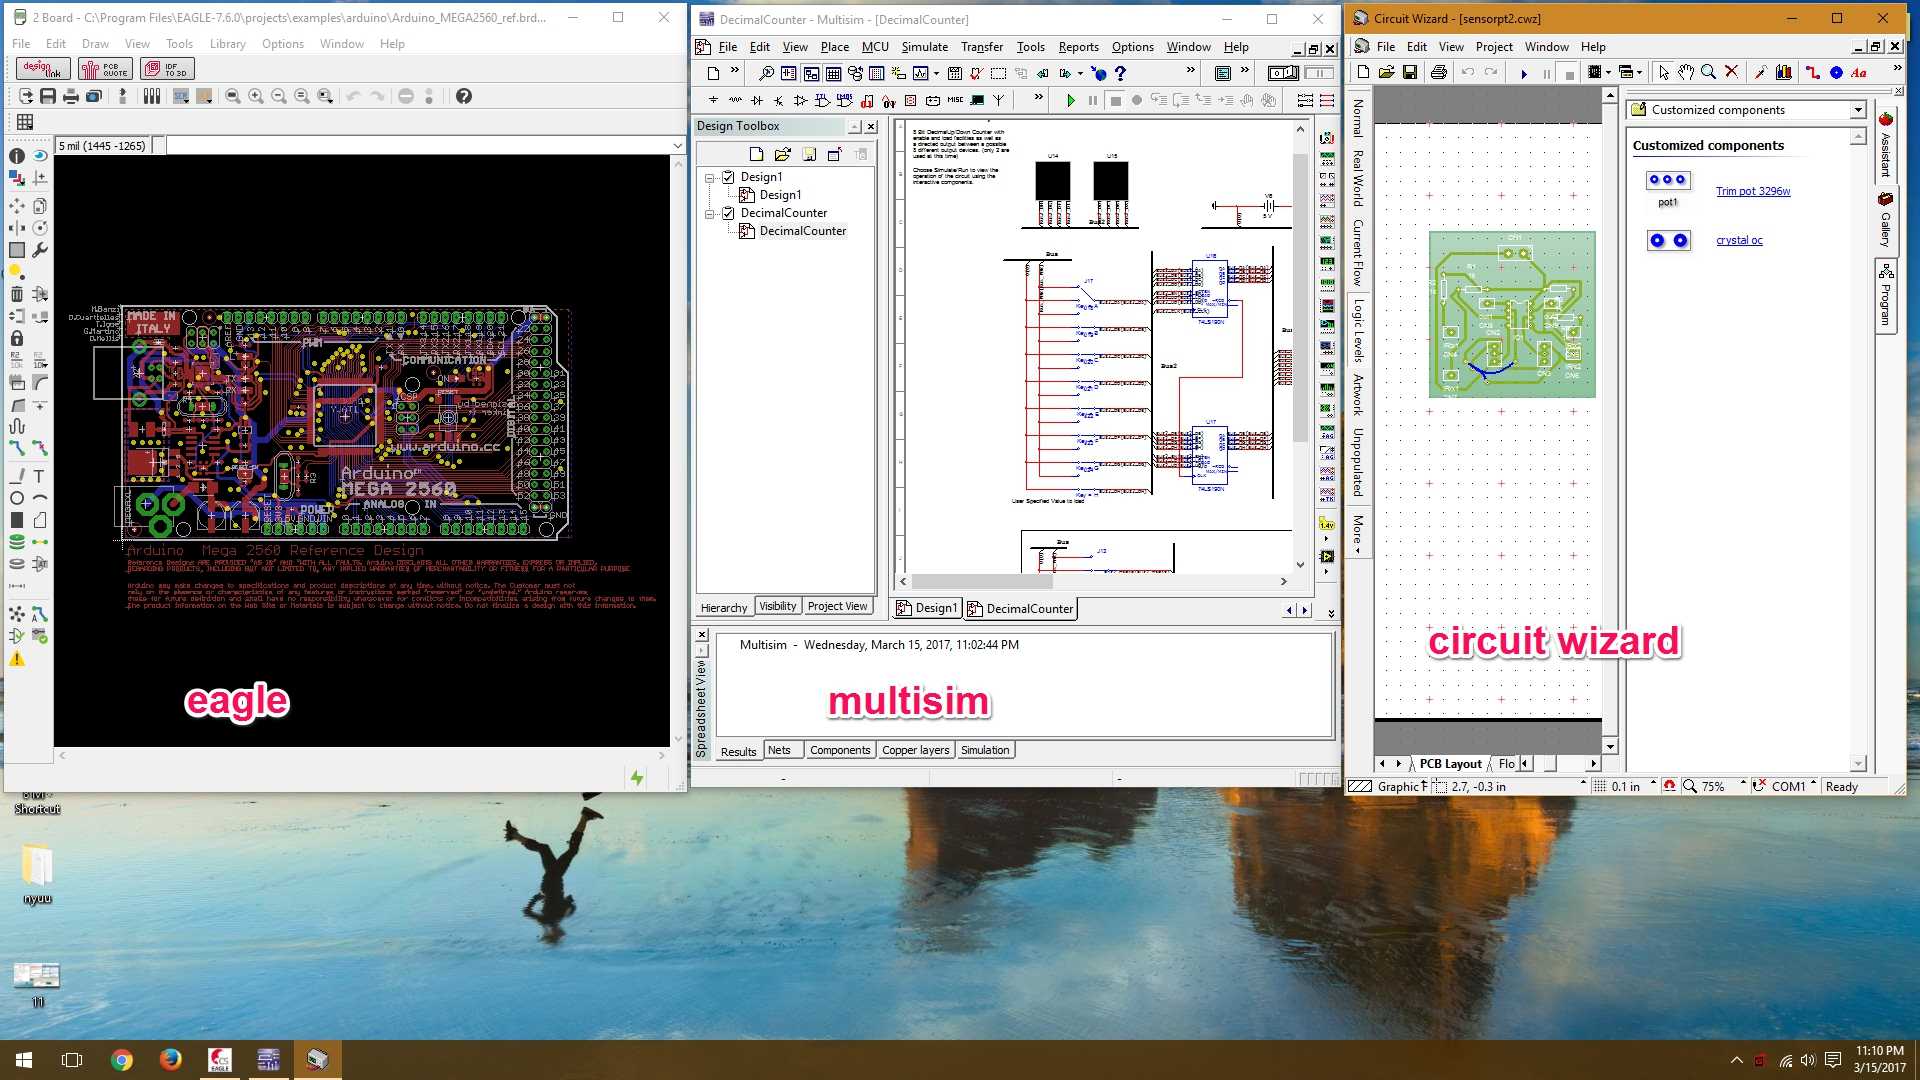Click the Circuit Wizard PCB layout thumbnail

(x=1512, y=314)
